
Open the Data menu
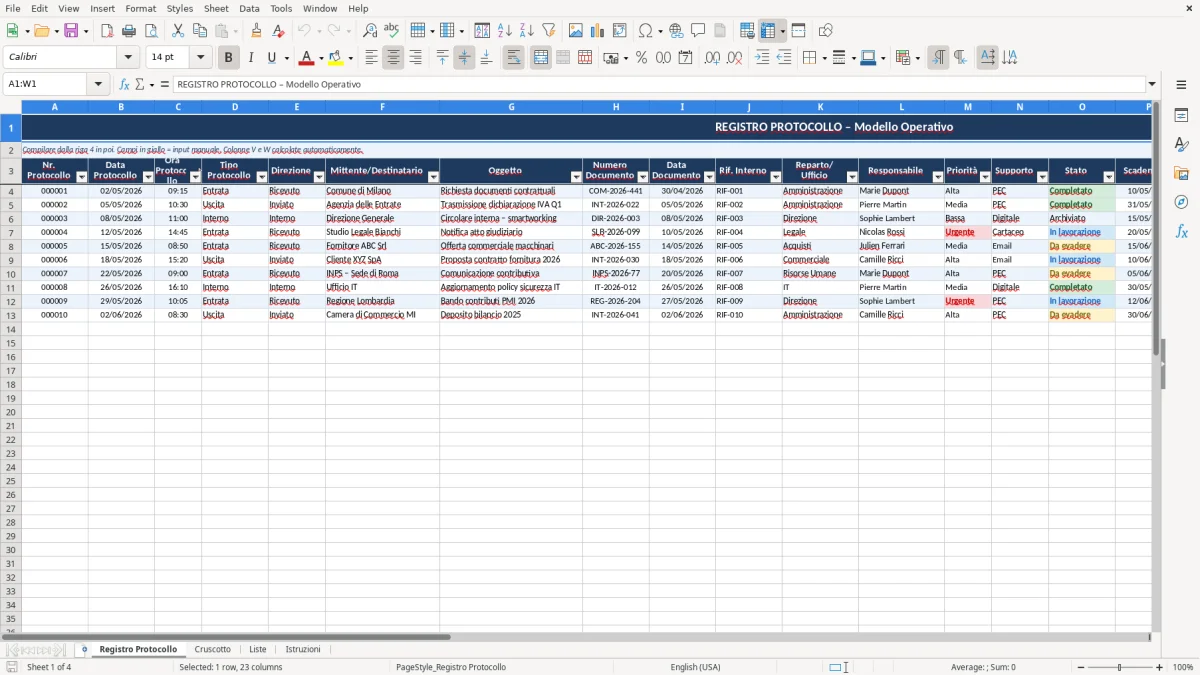[x=249, y=8]
